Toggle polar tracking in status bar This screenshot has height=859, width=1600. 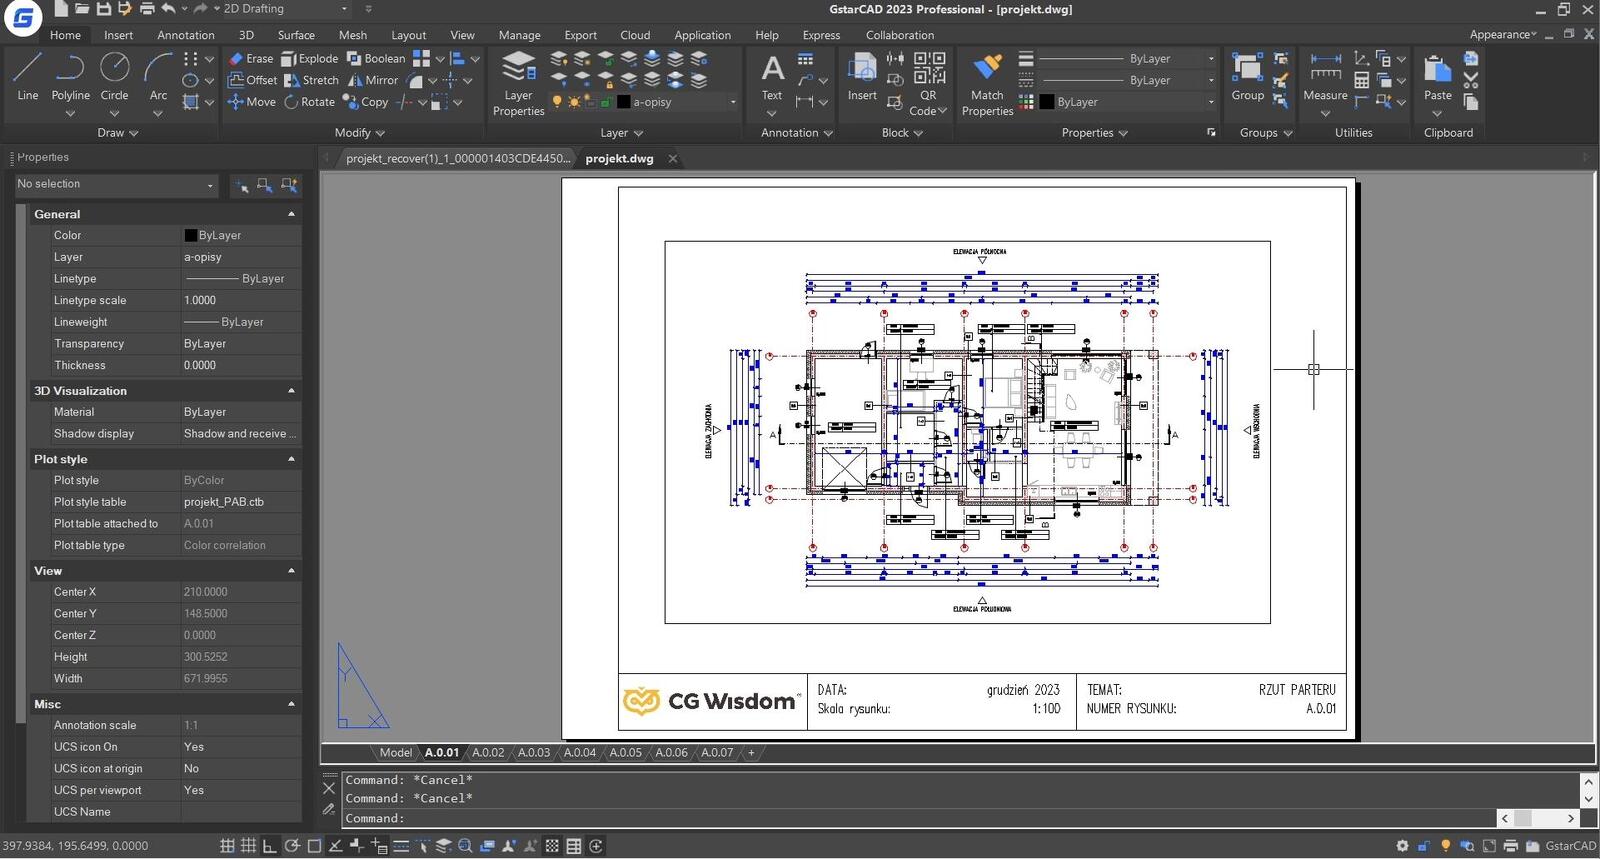pyautogui.click(x=292, y=846)
